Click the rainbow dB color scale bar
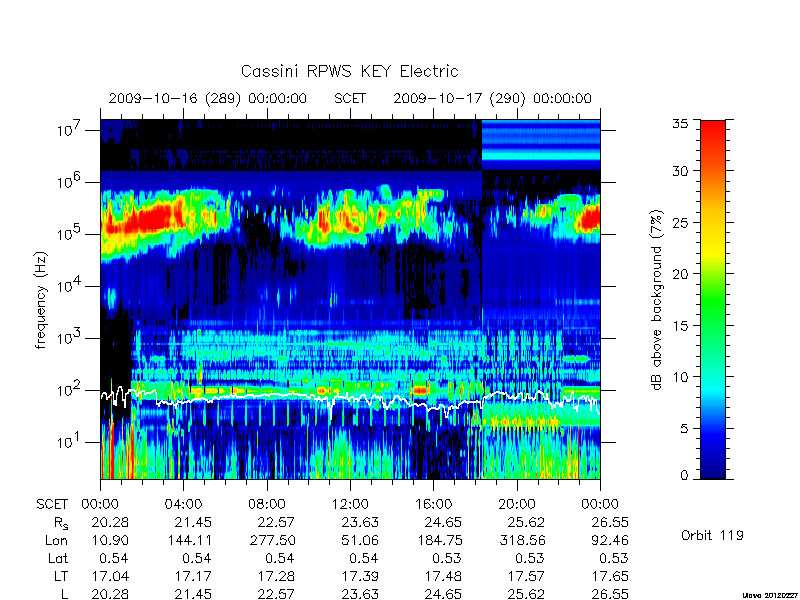Viewport: 800px width, 600px height. click(713, 299)
